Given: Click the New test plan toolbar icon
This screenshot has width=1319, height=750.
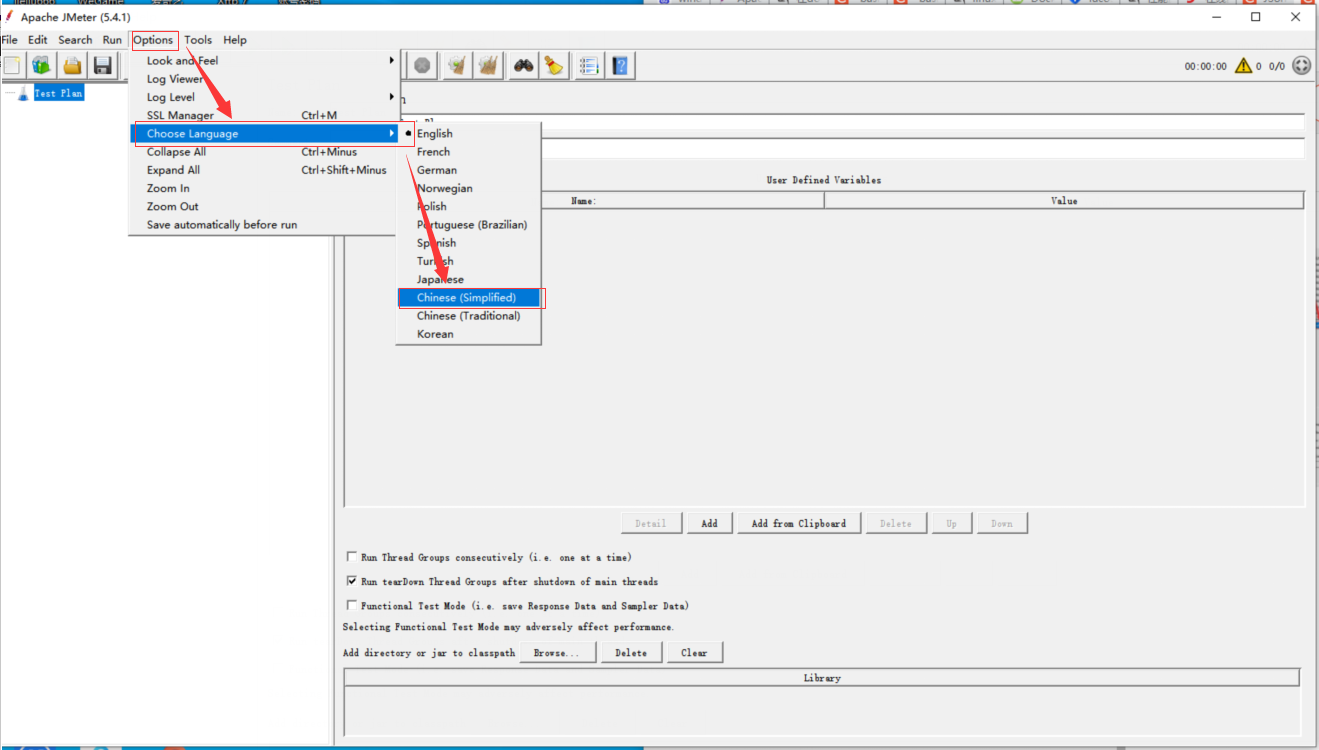Looking at the screenshot, I should pos(11,66).
